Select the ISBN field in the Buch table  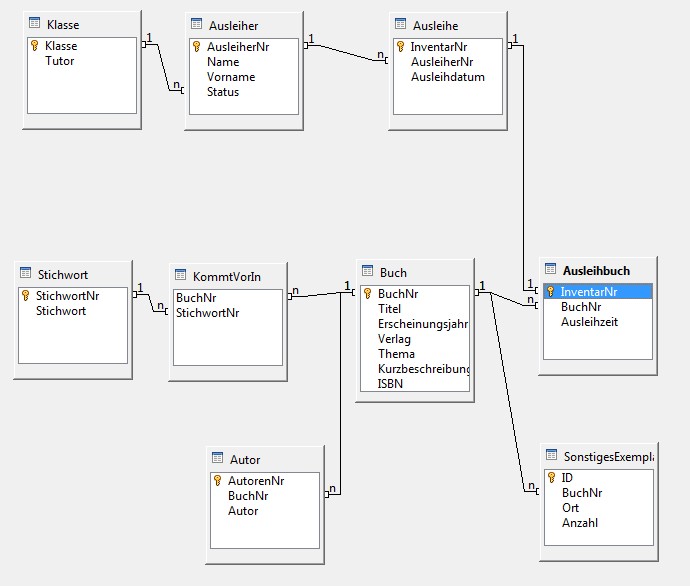[x=391, y=384]
